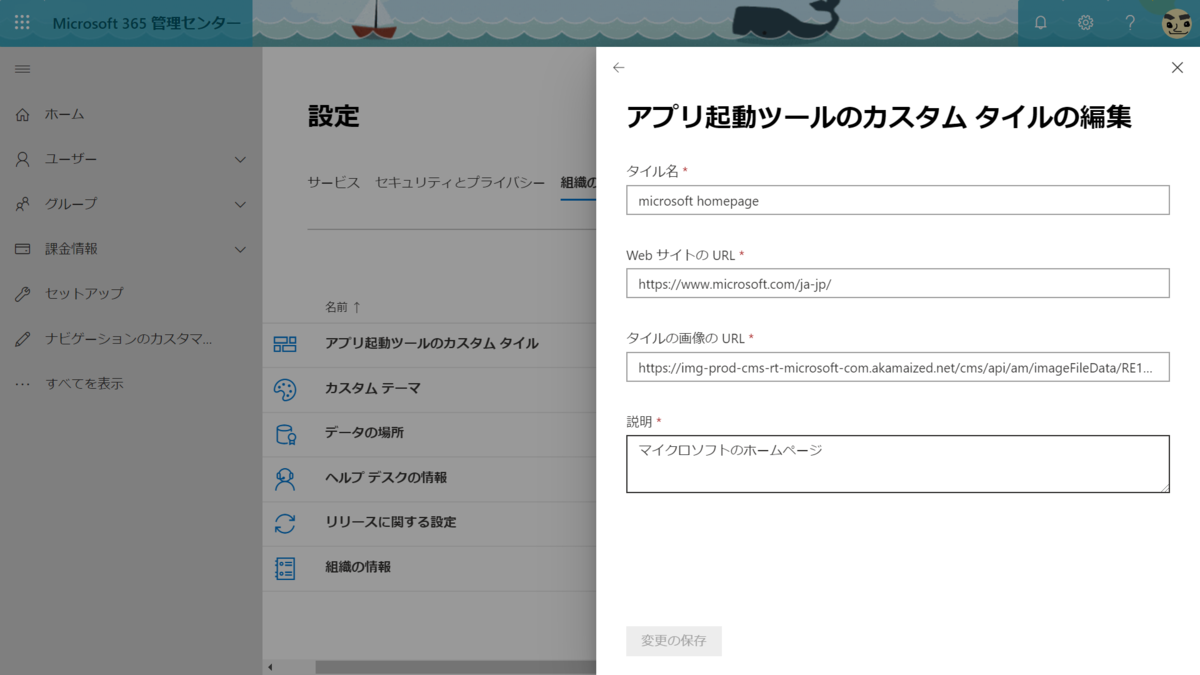Open the 組織の情報 setting
The image size is (1200, 675).
(x=358, y=568)
